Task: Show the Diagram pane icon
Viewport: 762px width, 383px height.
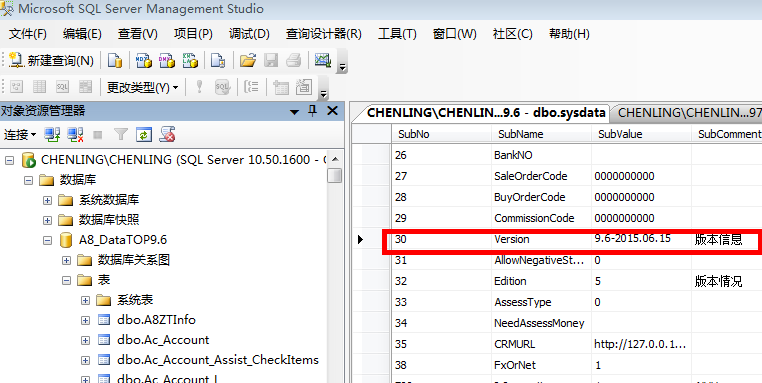Action: point(17,87)
